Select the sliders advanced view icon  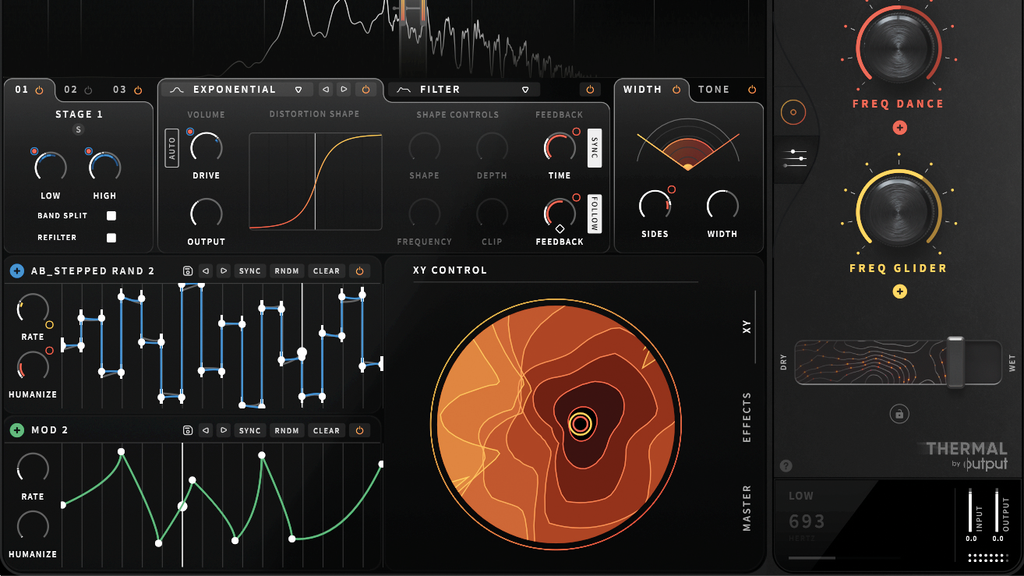point(795,158)
